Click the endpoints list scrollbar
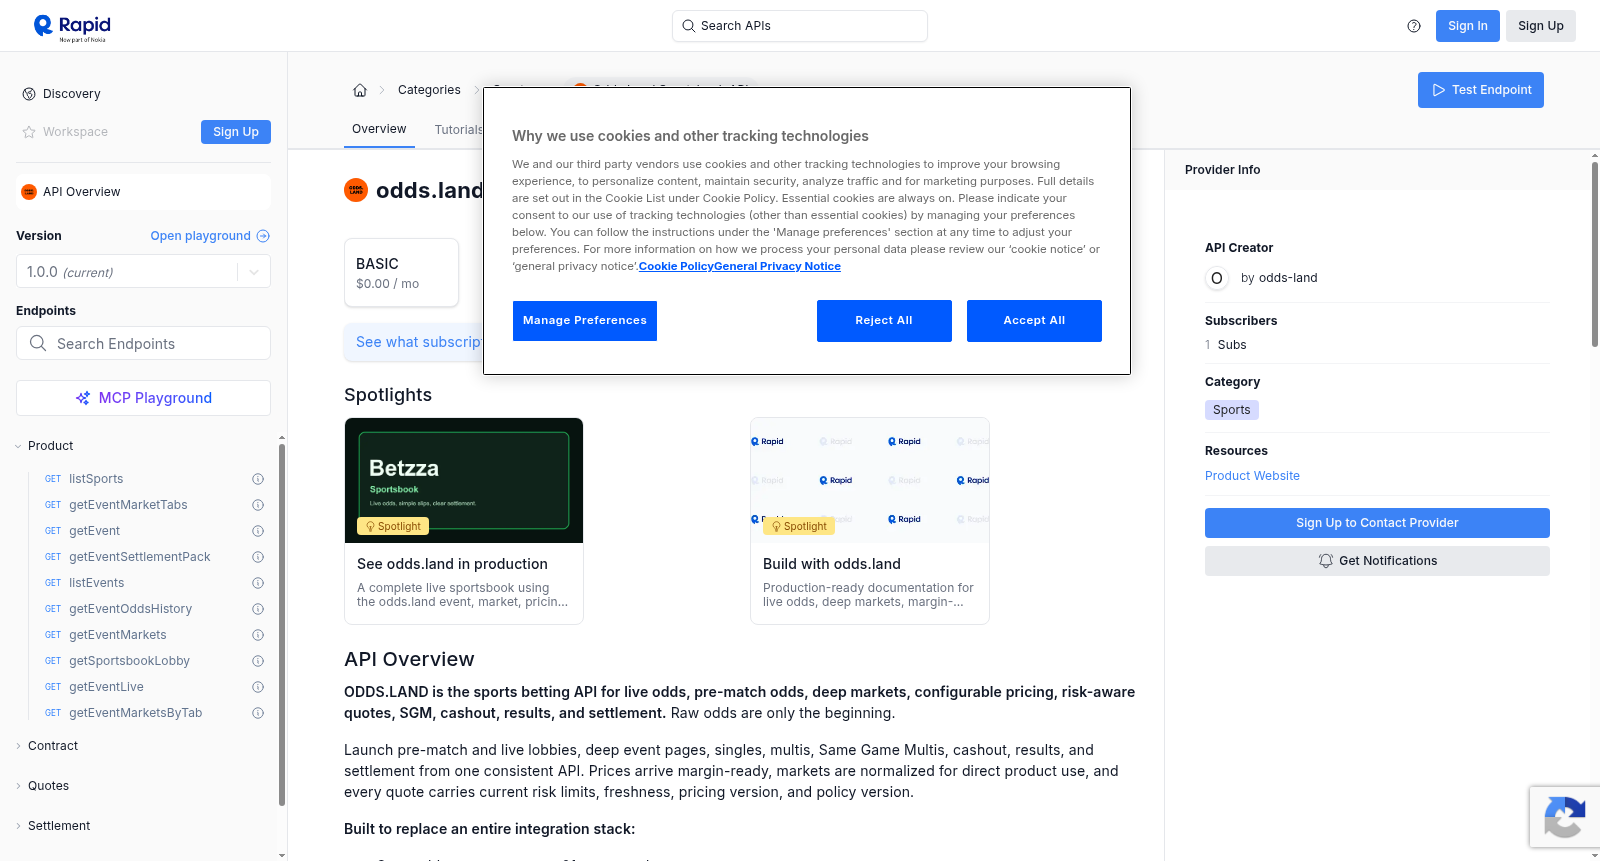The width and height of the screenshot is (1600, 861). [x=282, y=625]
